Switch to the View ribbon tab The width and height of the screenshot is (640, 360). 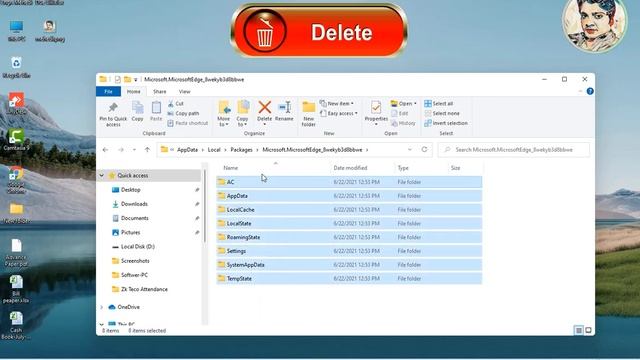pyautogui.click(x=184, y=92)
